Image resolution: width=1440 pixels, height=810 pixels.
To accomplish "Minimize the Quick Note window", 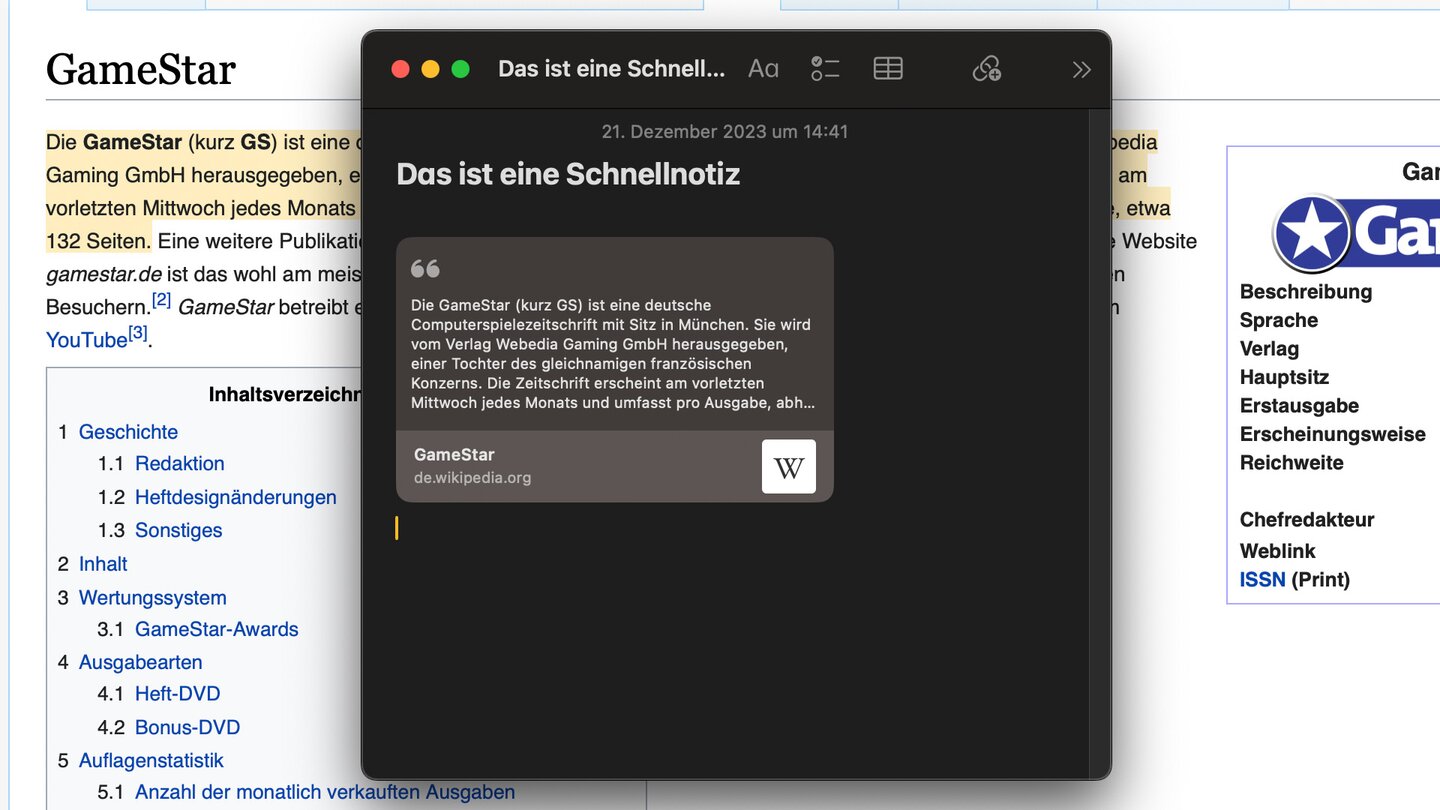I will tap(430, 69).
